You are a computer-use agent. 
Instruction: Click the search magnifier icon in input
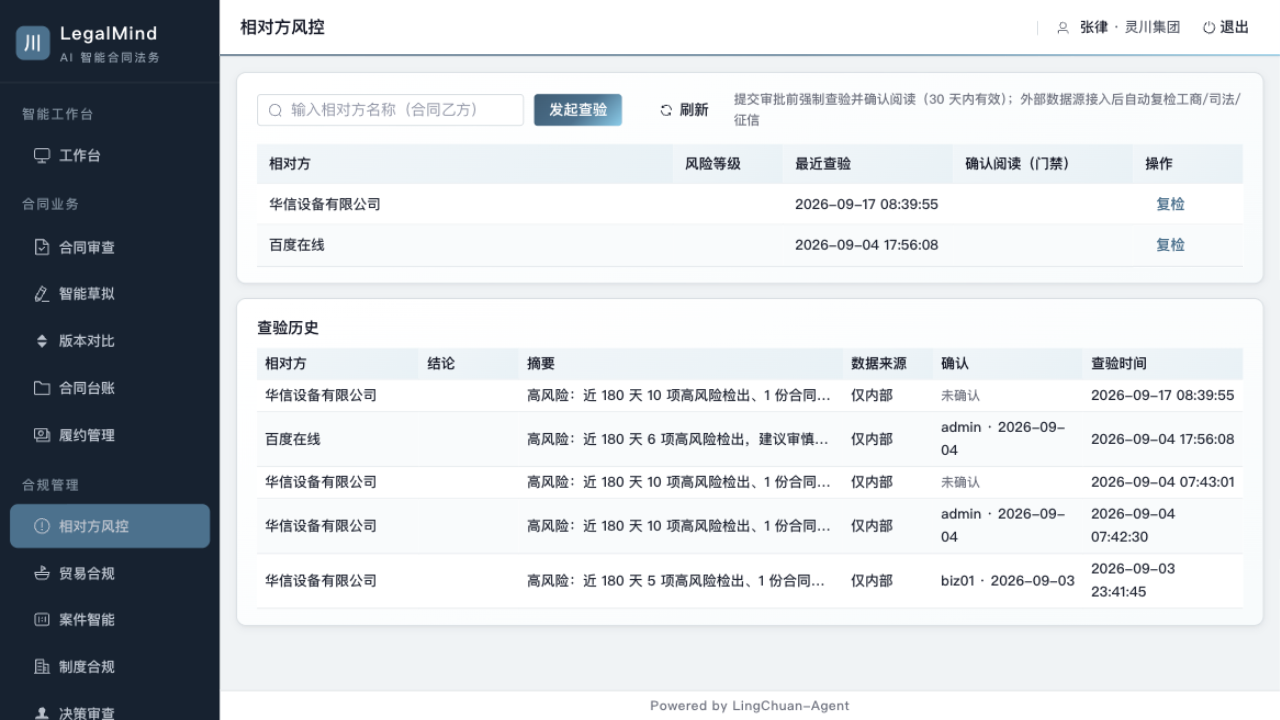pos(275,110)
